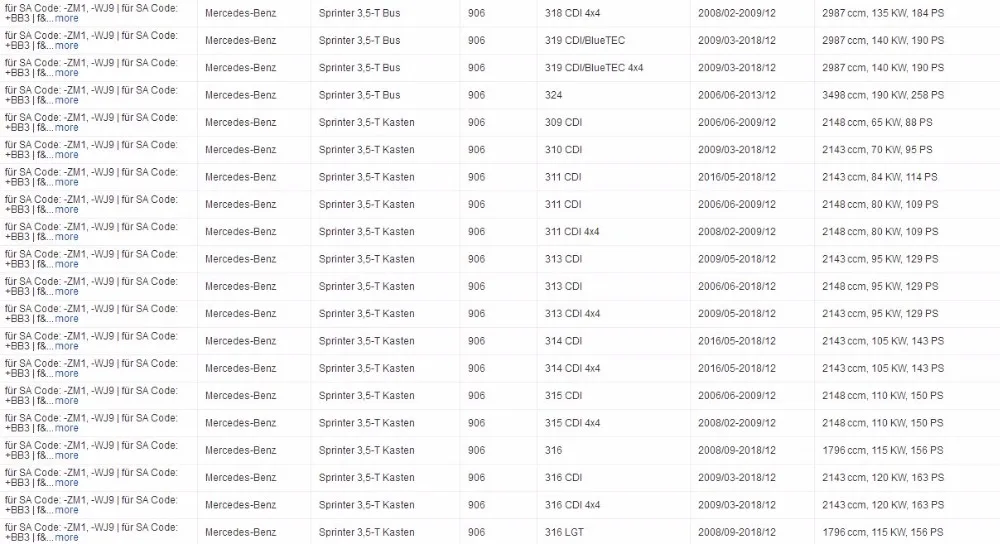Open the 'more' link in the 318 CDI 4x4 Bus row
Screen dimensions: 1000x544
point(66,18)
